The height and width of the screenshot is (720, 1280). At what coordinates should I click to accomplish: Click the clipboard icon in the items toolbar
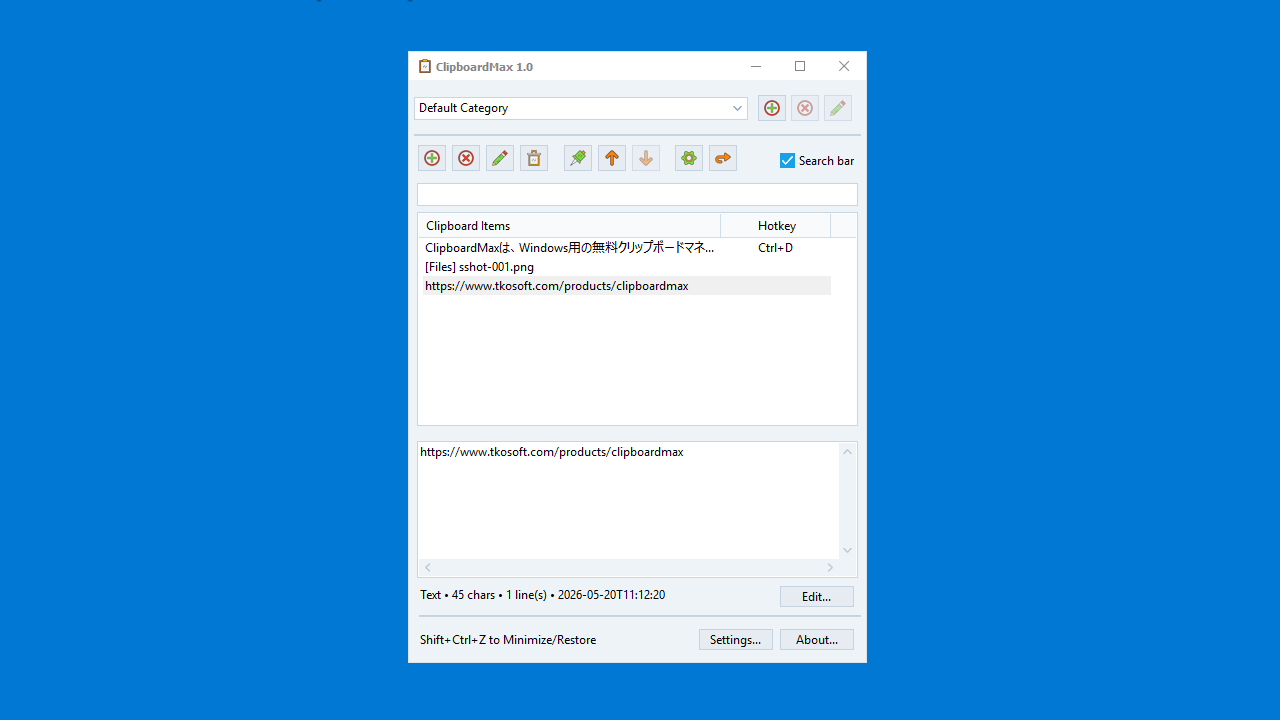pyautogui.click(x=534, y=158)
